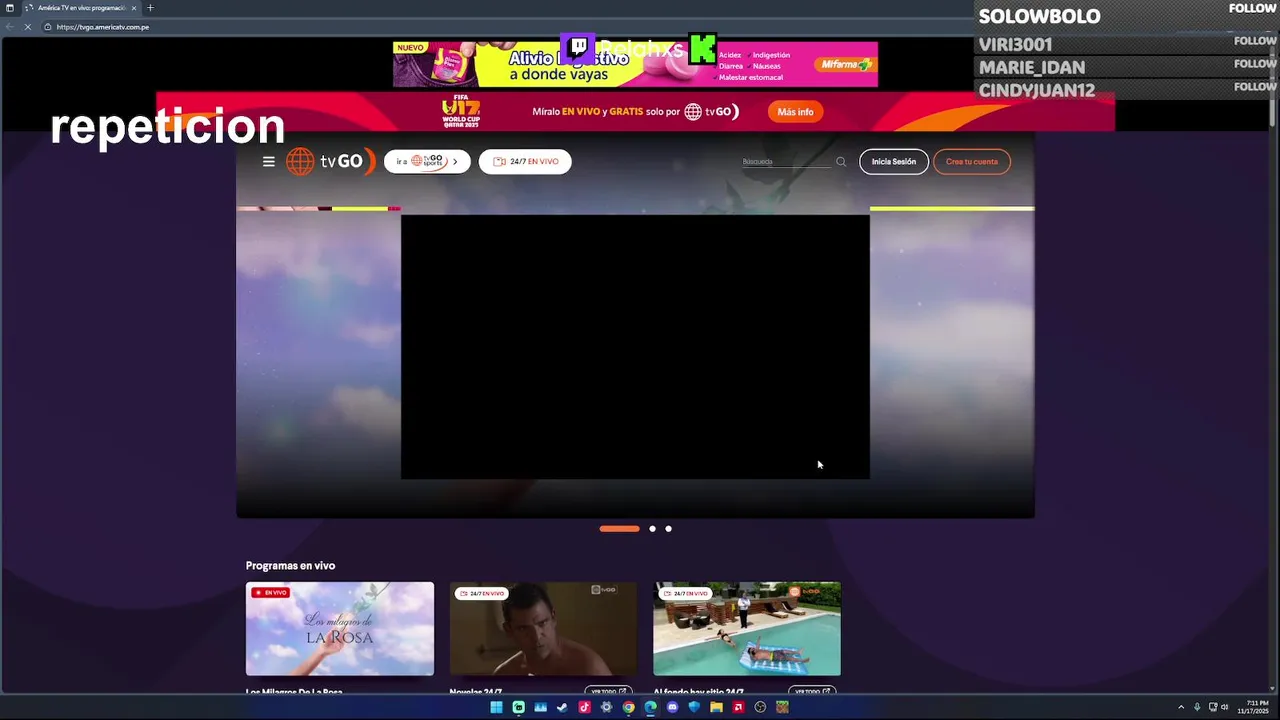The height and width of the screenshot is (720, 1280).
Task: Open the volume tray icon
Action: tap(1225, 707)
